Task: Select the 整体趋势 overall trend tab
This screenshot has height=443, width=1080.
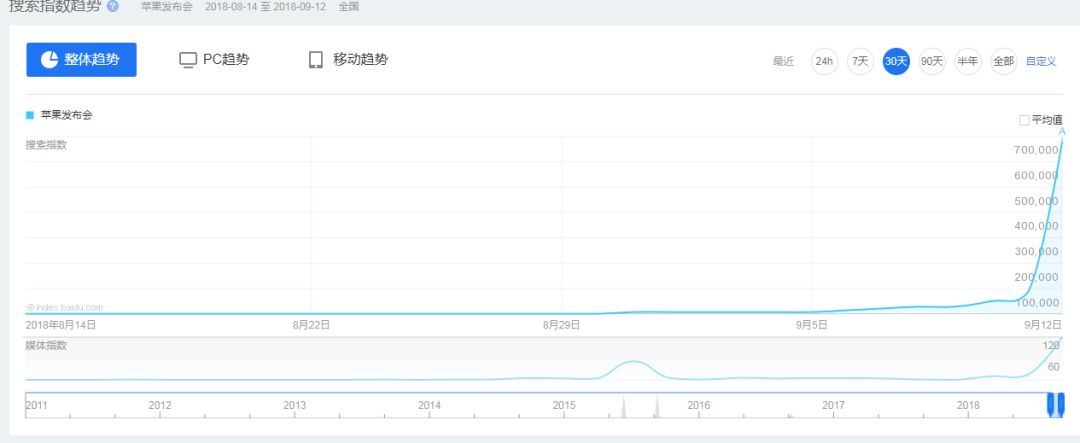Action: (81, 60)
